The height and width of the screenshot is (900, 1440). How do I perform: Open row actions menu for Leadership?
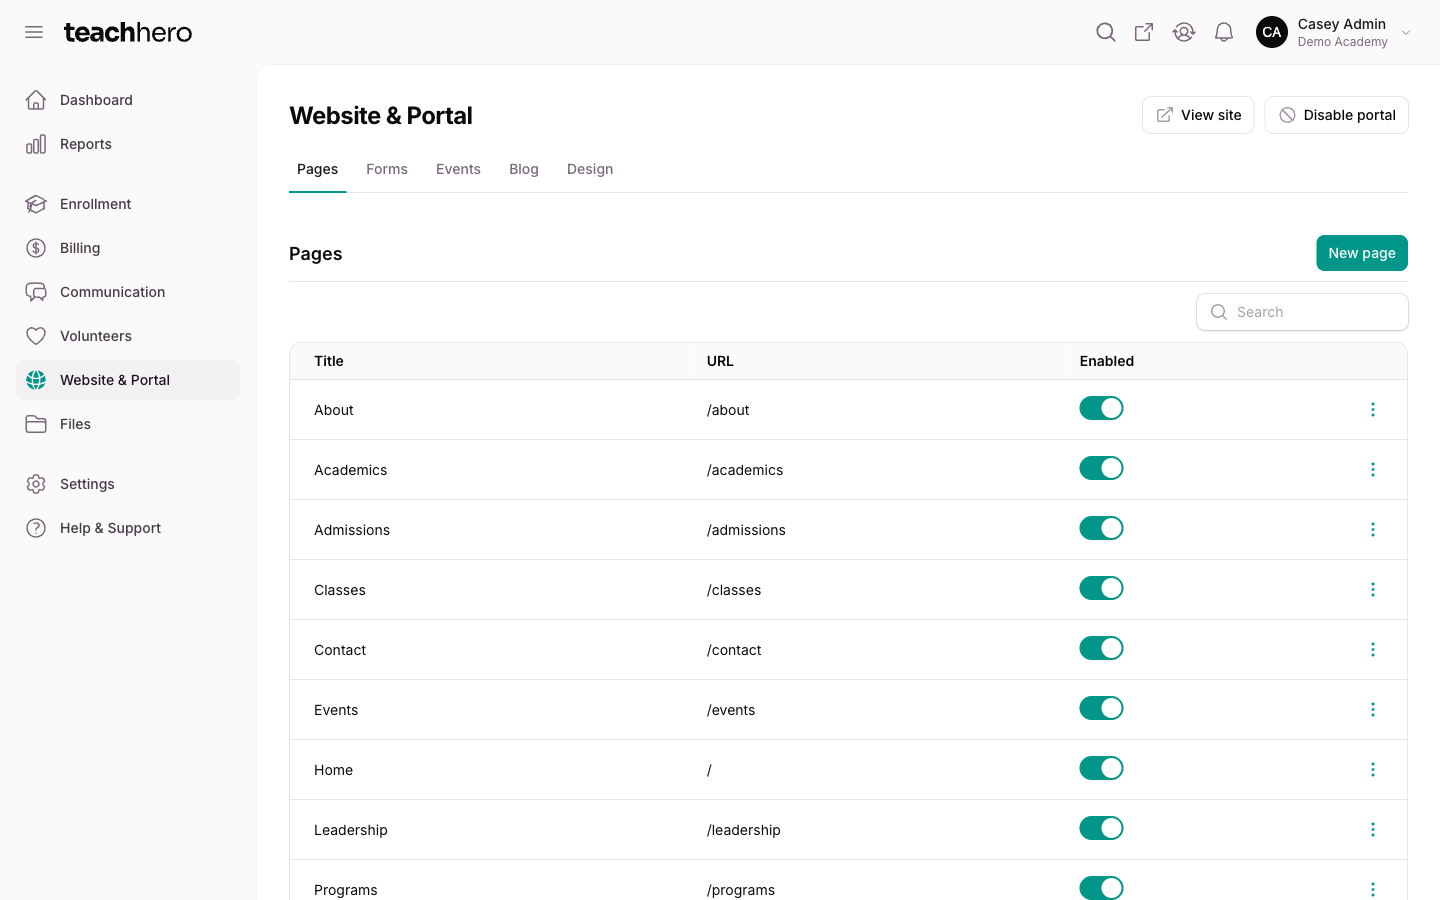tap(1373, 830)
